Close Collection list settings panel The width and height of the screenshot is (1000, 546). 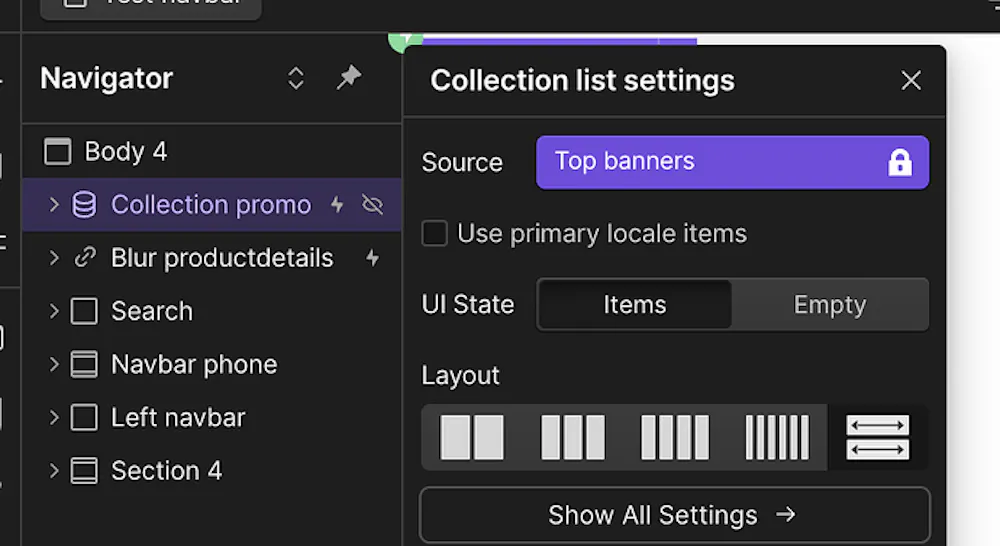click(x=911, y=80)
